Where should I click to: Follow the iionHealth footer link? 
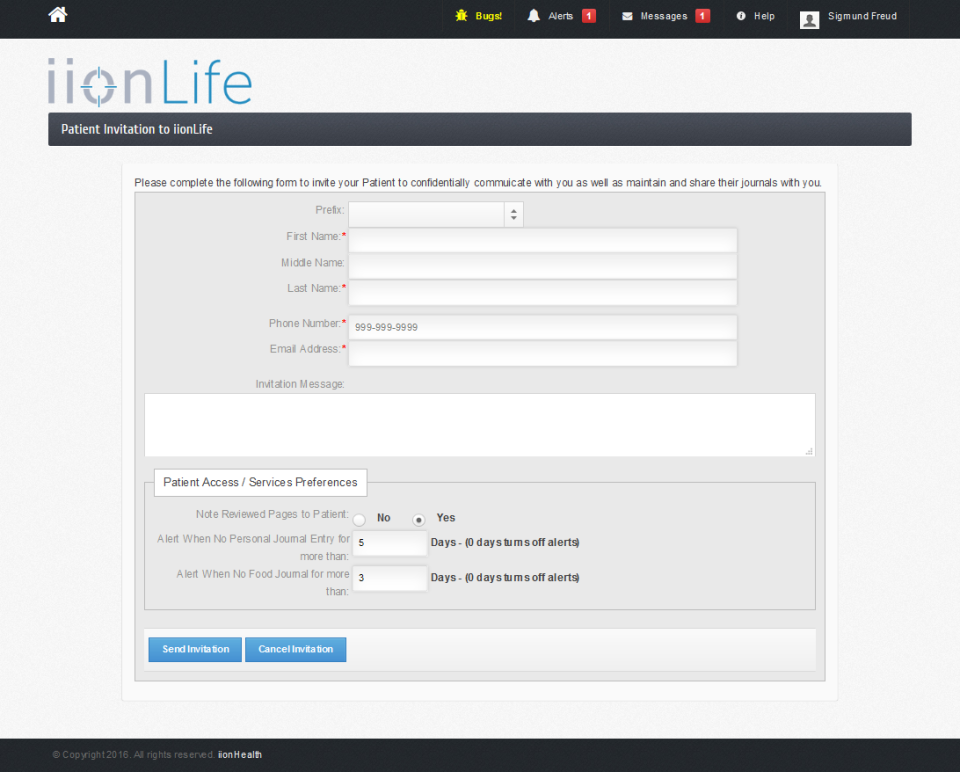(240, 755)
